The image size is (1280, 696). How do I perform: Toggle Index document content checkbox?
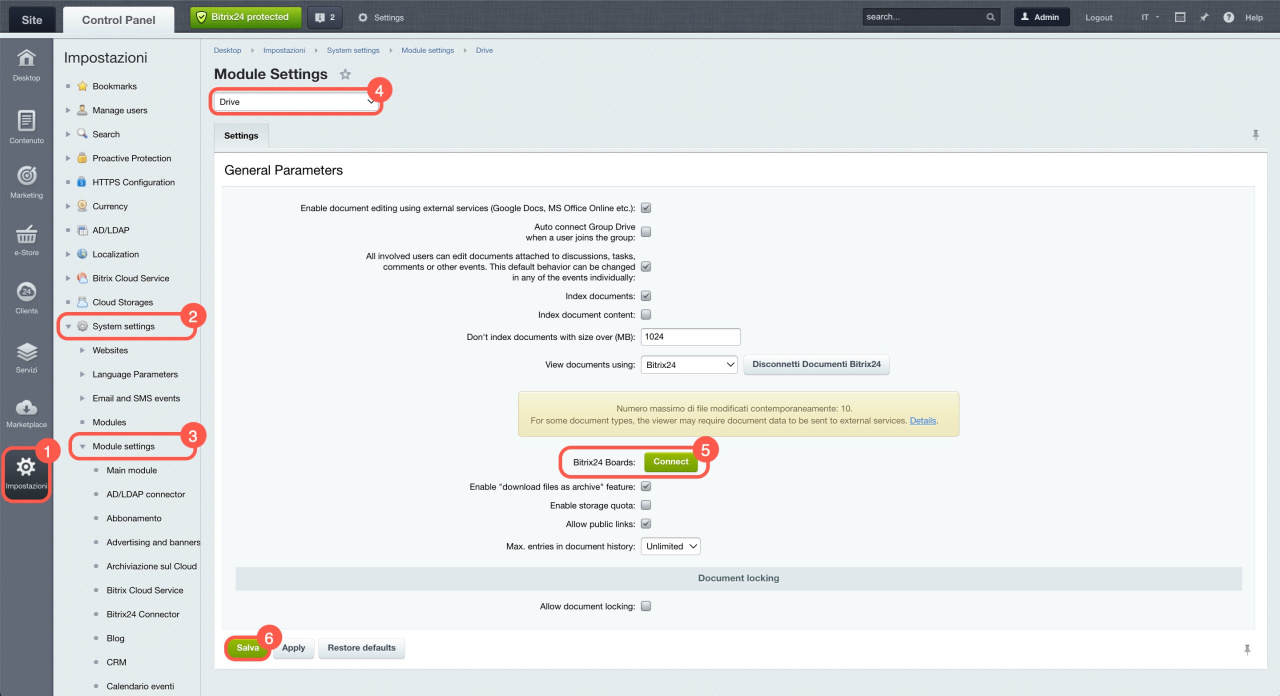point(646,315)
